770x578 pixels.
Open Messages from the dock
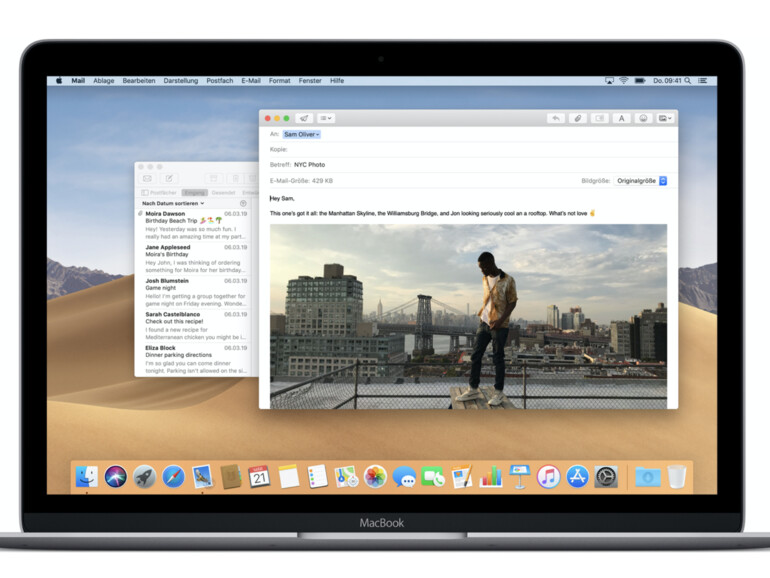pos(404,477)
